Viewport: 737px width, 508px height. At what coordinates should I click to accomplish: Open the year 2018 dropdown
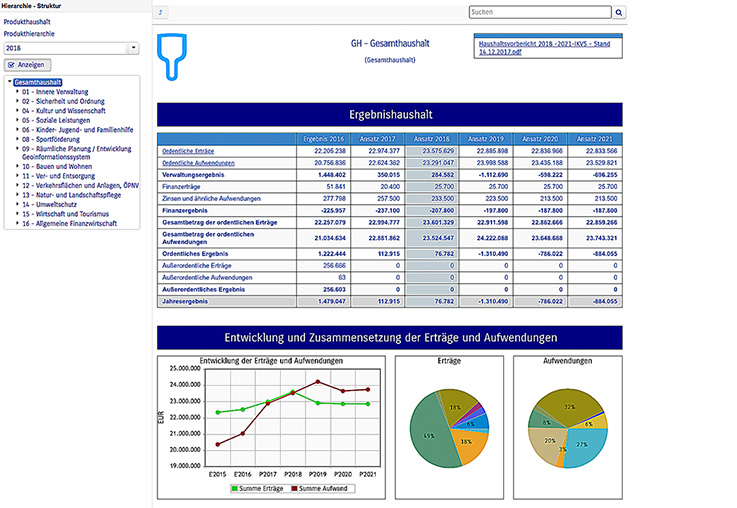133,48
